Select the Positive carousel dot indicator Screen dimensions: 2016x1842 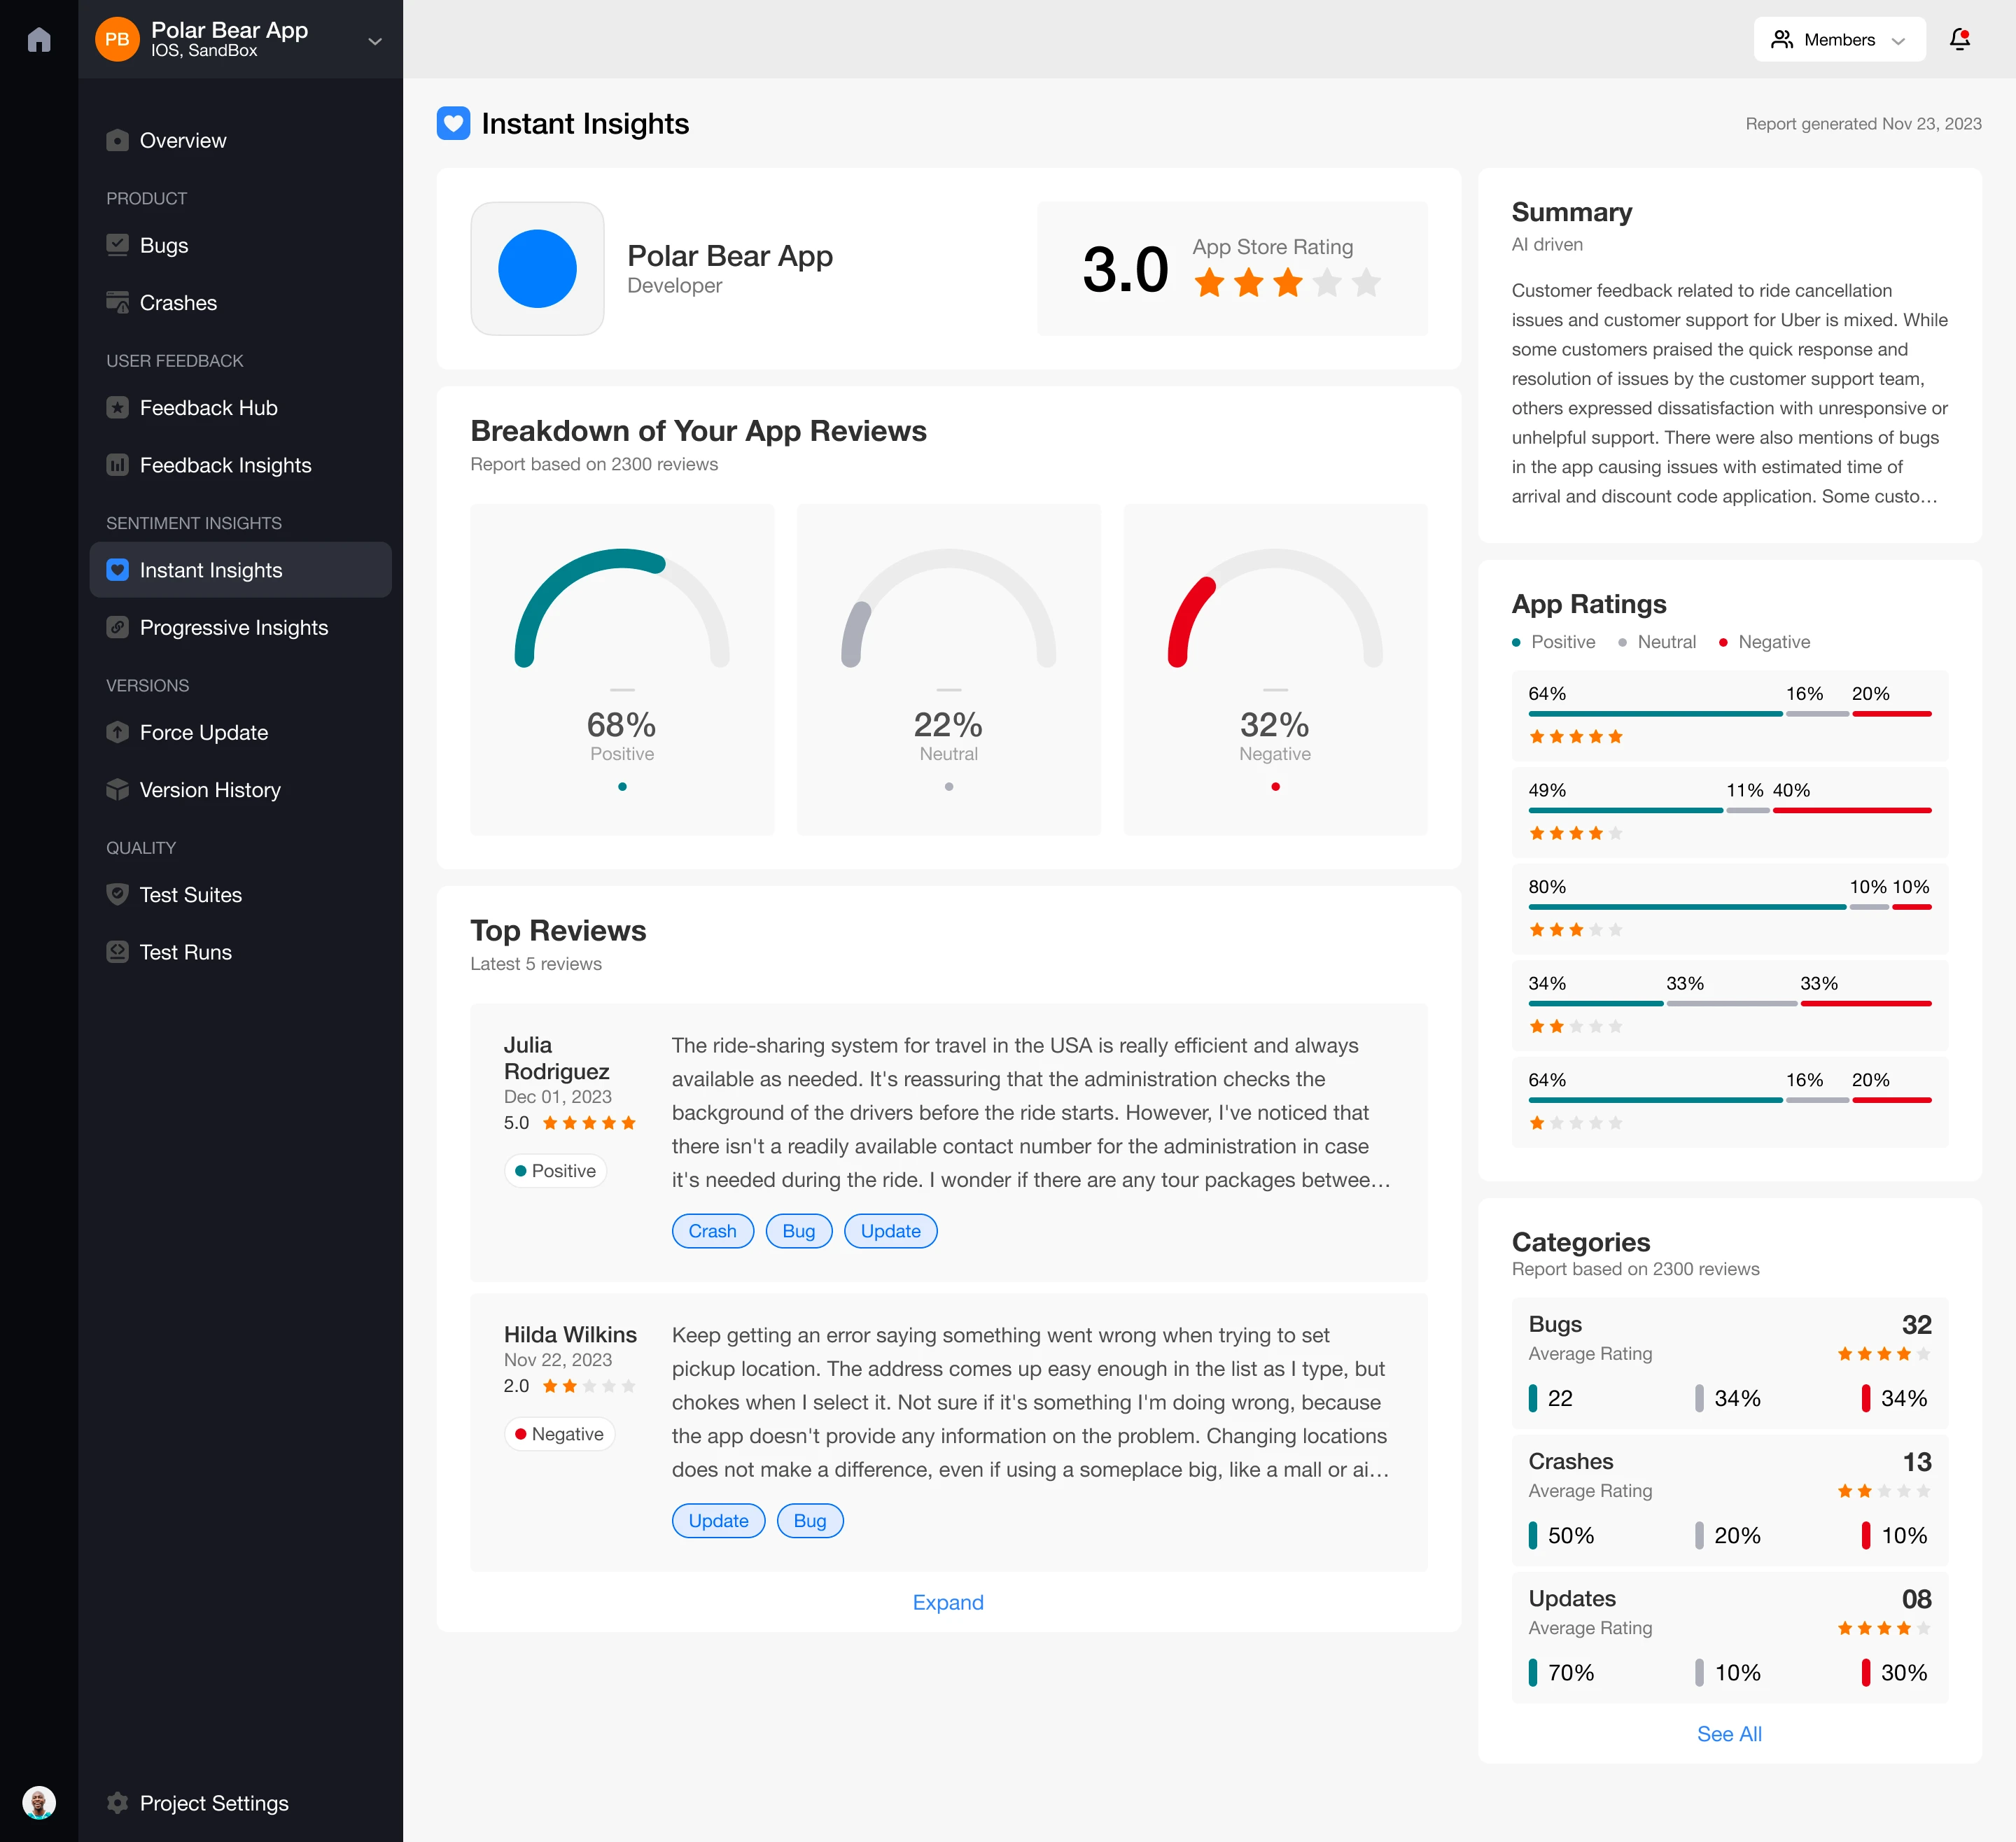point(622,787)
